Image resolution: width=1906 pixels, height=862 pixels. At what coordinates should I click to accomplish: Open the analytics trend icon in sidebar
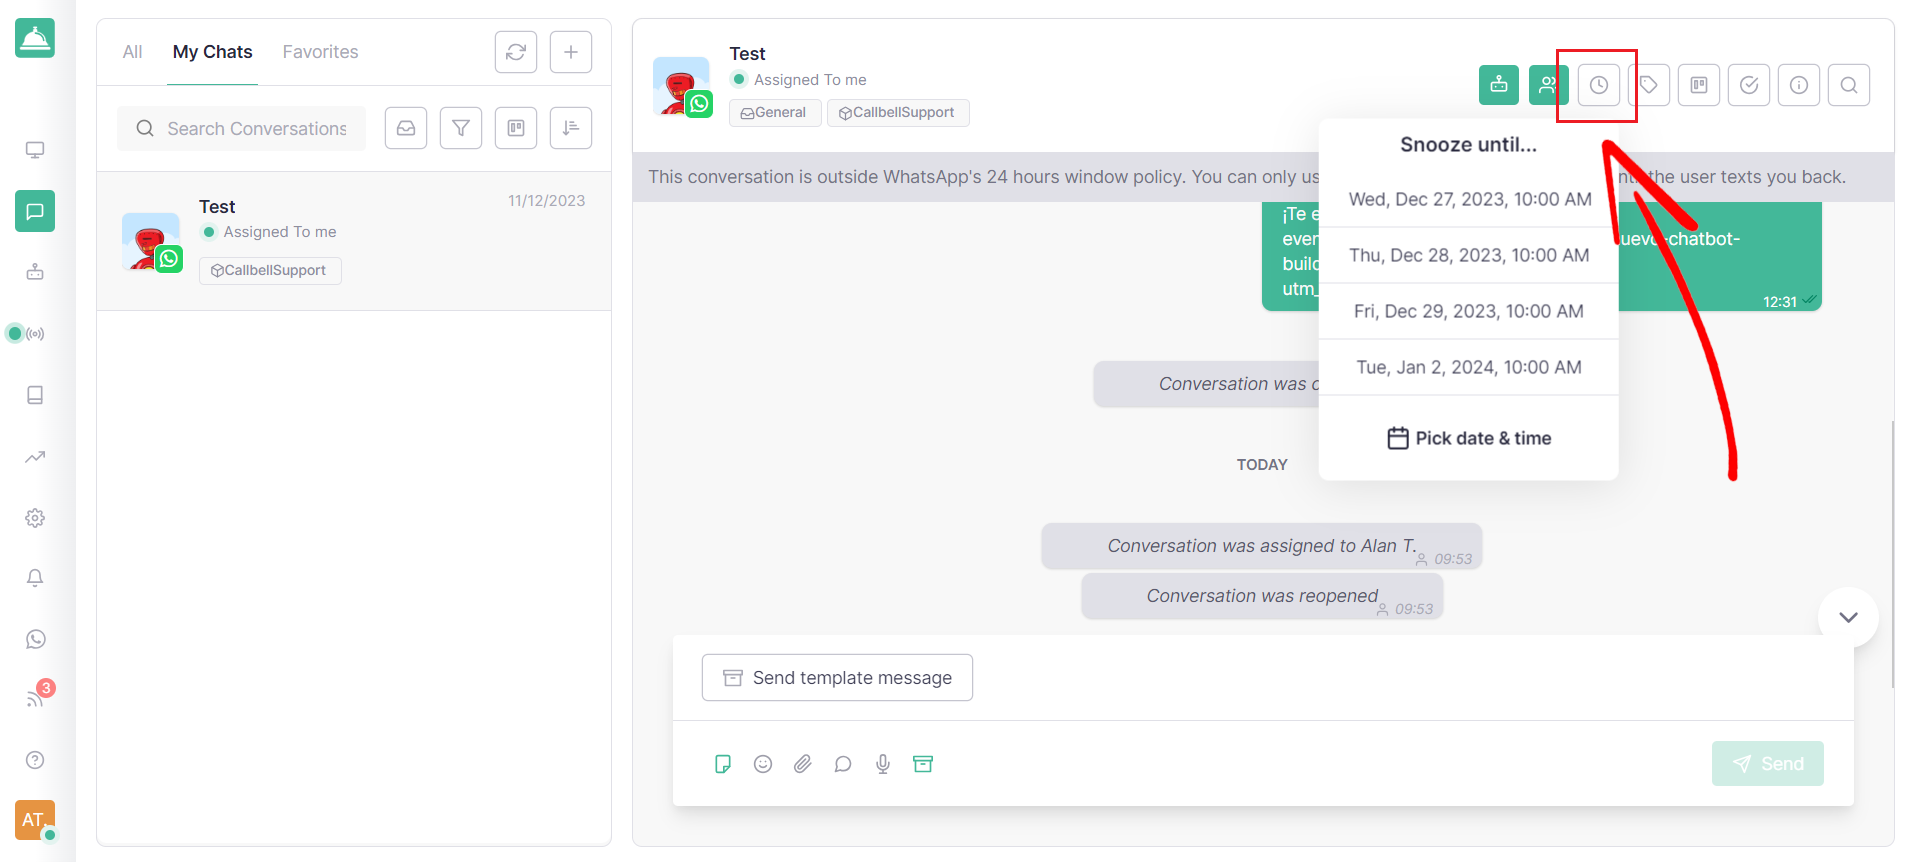pos(35,457)
